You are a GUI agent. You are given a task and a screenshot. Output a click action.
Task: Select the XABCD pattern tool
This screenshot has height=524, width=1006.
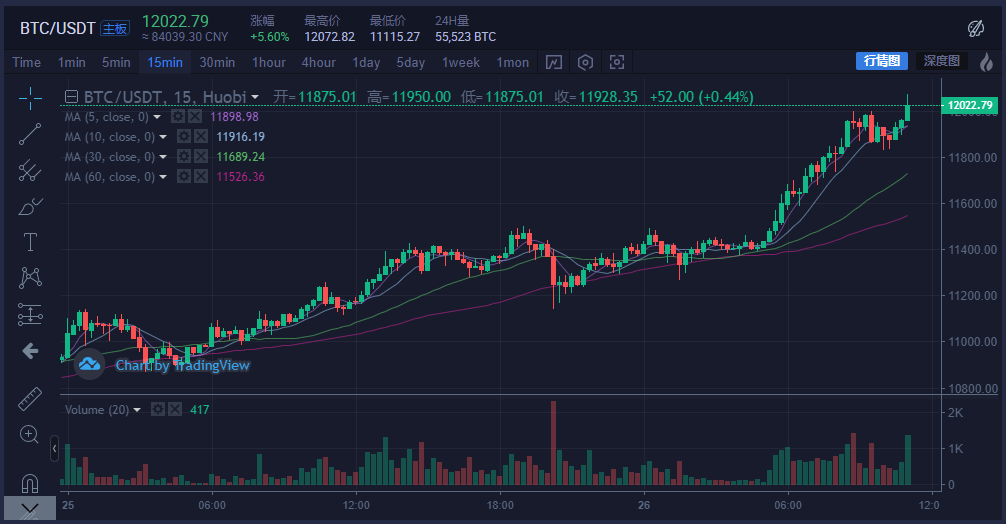click(30, 278)
